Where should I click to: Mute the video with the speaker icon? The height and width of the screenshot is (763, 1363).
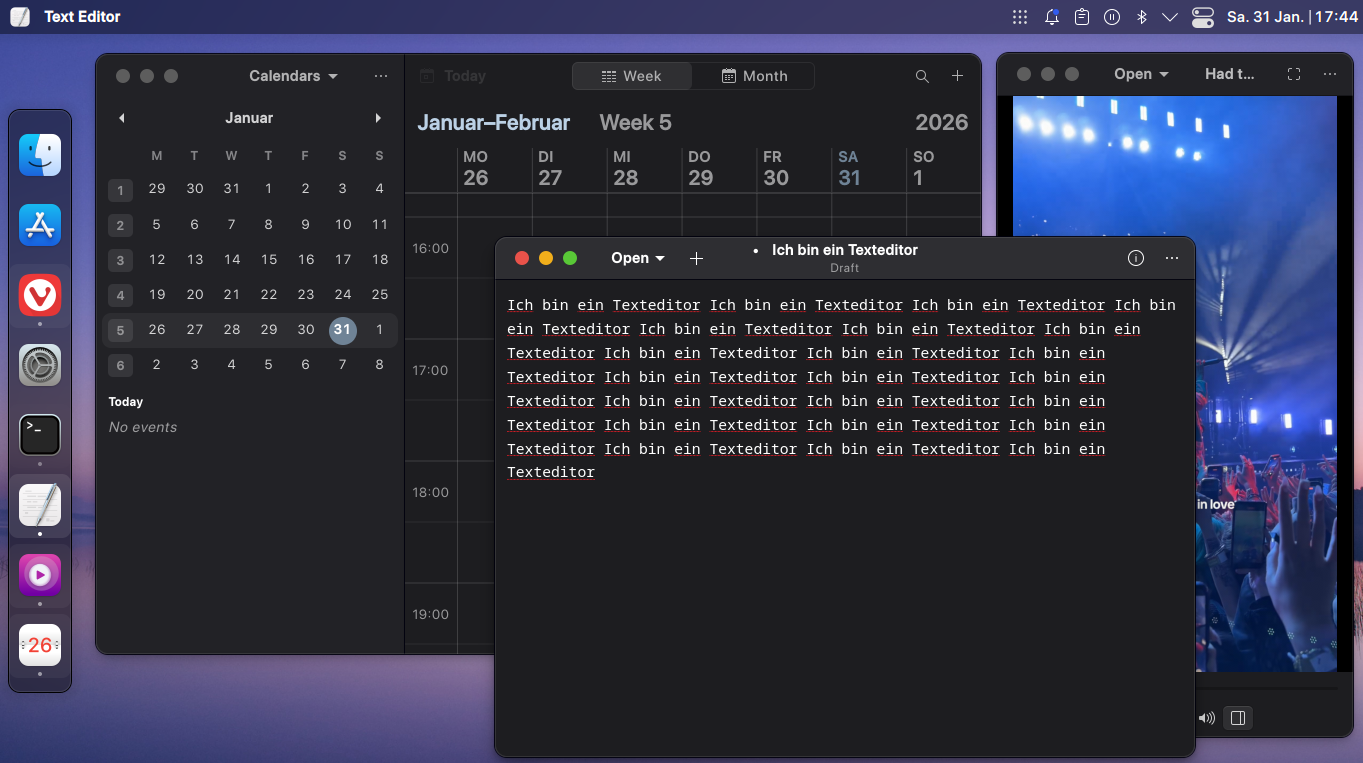tap(1206, 717)
